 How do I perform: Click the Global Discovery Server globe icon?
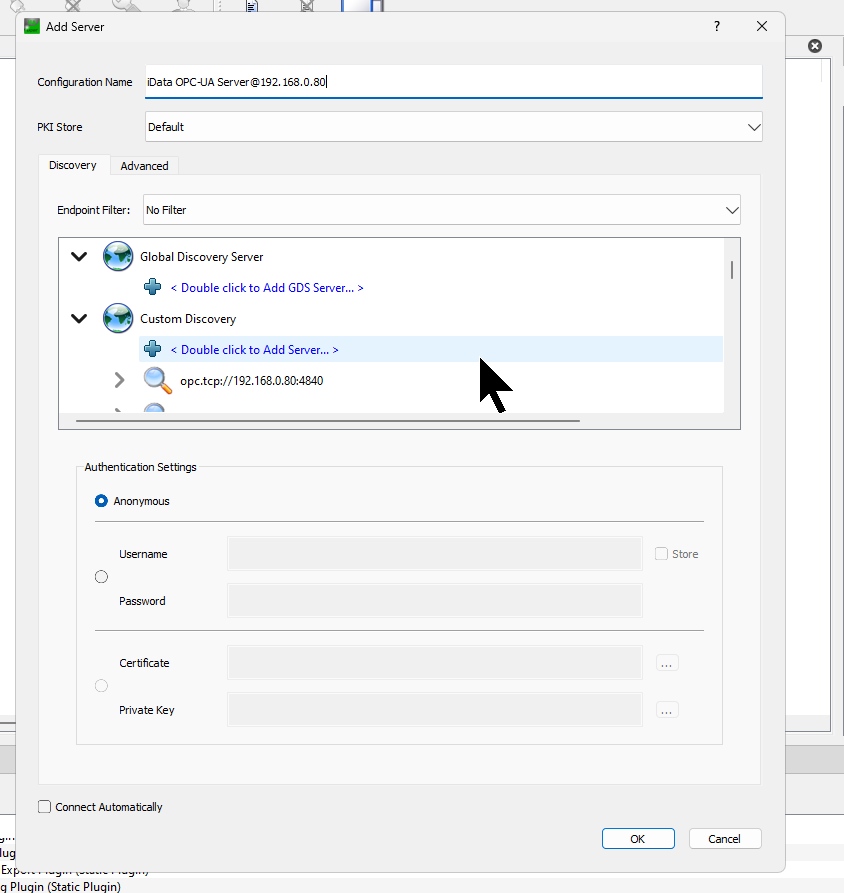tap(118, 256)
